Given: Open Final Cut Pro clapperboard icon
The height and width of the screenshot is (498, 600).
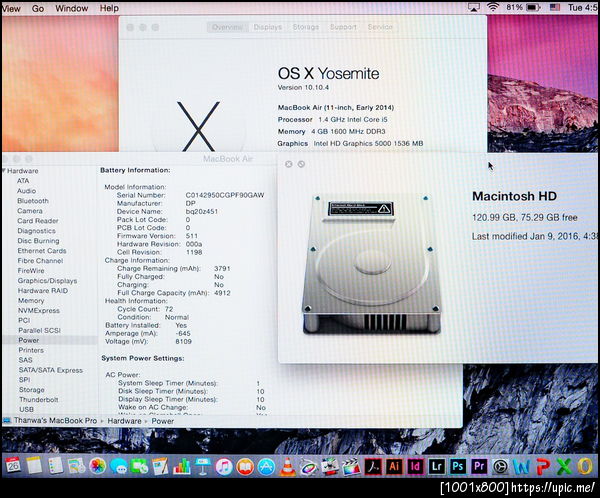Looking at the screenshot, I should (x=351, y=467).
